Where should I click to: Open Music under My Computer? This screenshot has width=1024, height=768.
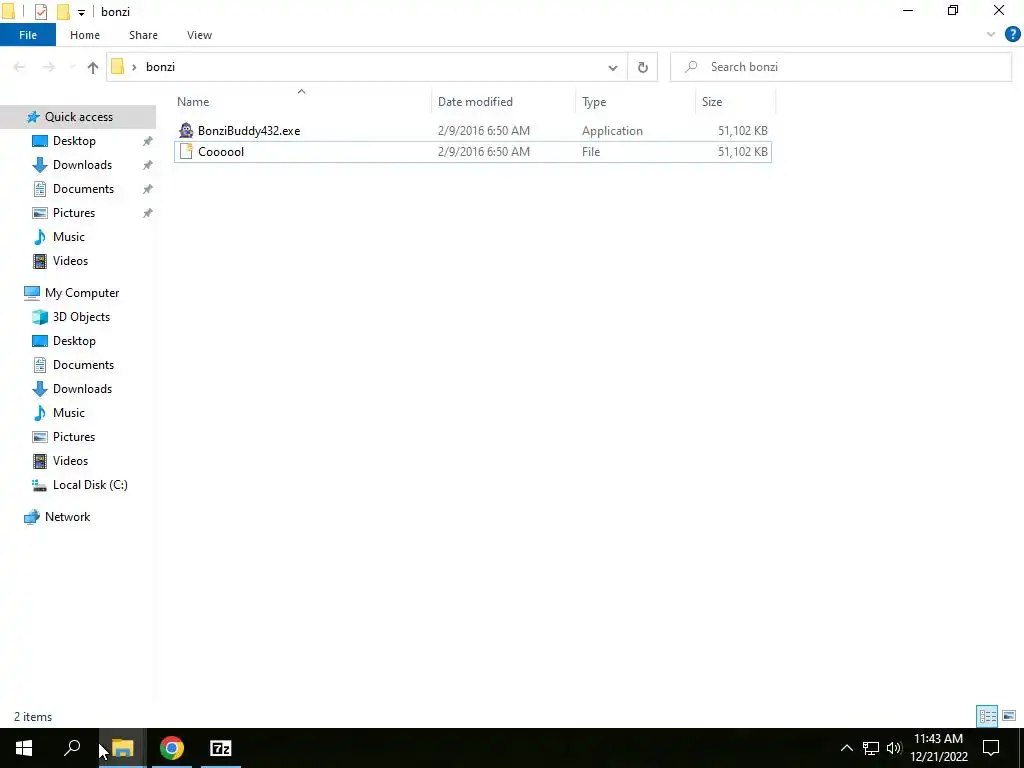pos(69,413)
